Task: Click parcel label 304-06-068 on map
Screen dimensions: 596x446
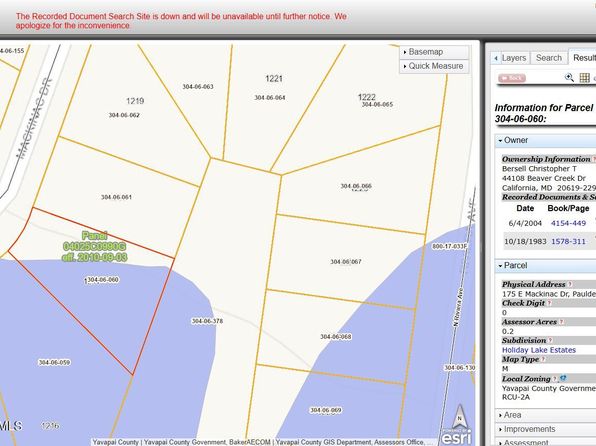Action: [x=336, y=336]
